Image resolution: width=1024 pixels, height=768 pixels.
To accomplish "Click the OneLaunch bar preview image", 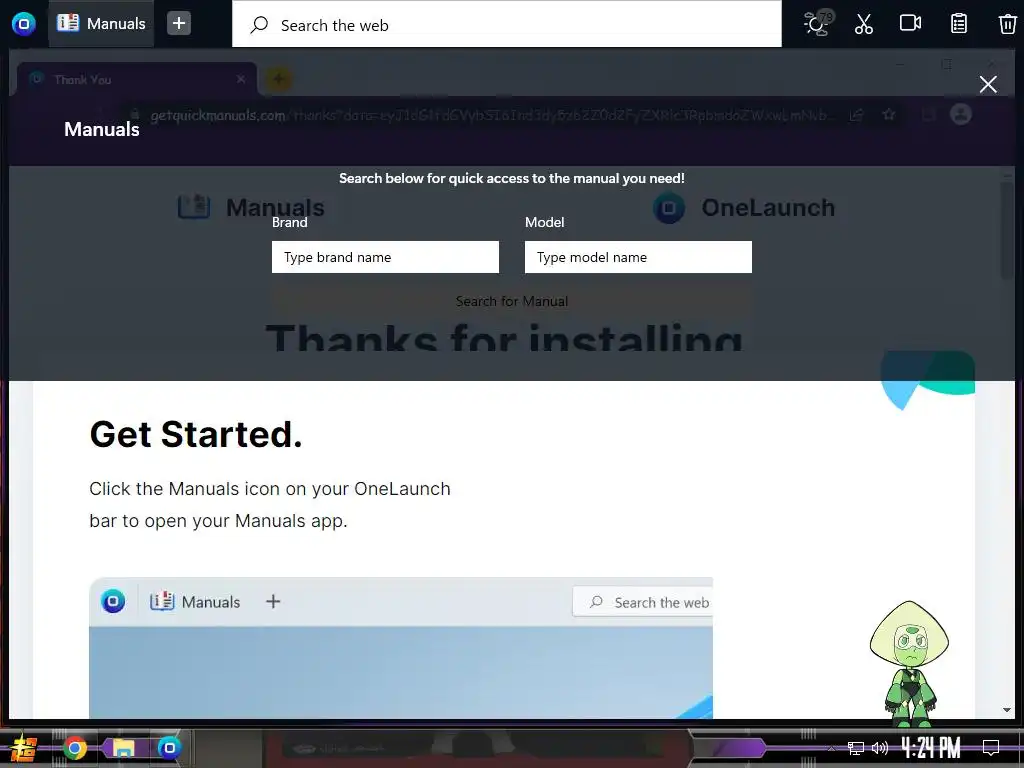I will point(401,648).
